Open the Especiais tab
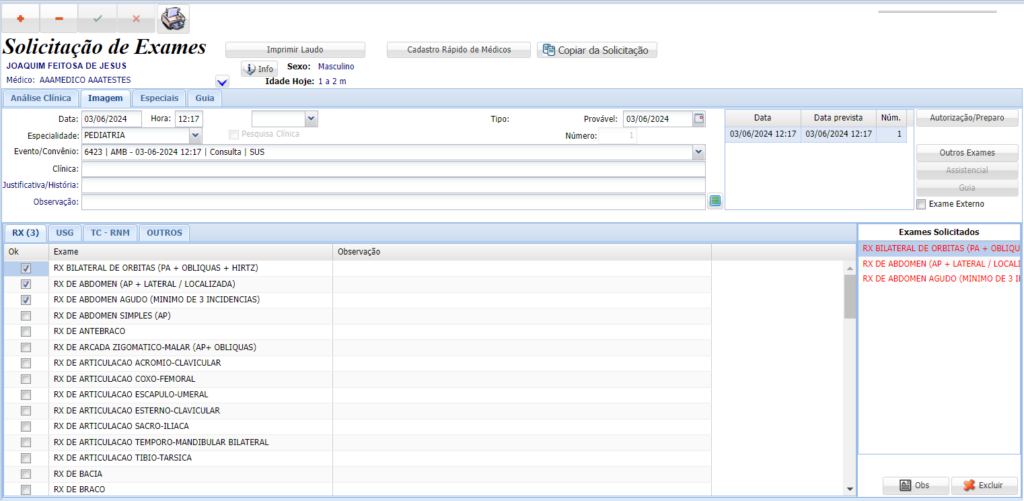 159,98
